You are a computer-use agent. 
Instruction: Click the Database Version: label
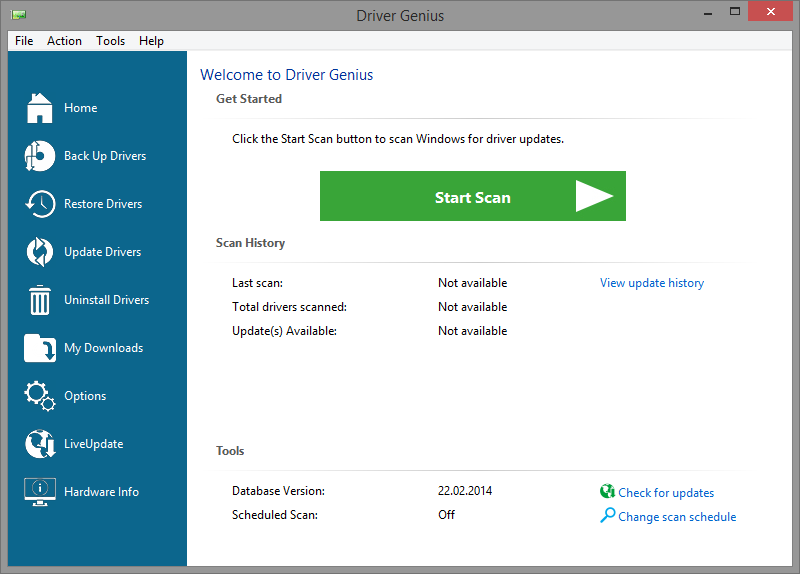click(x=279, y=491)
